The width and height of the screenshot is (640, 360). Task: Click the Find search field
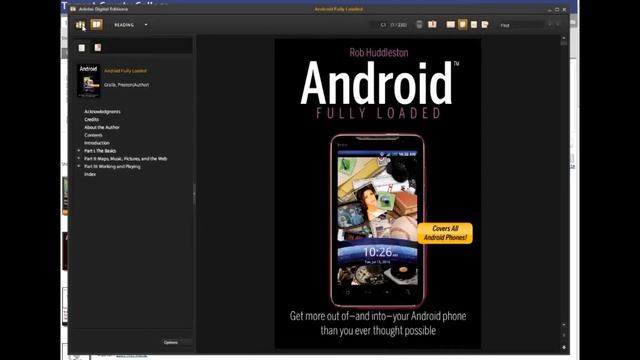click(x=521, y=25)
